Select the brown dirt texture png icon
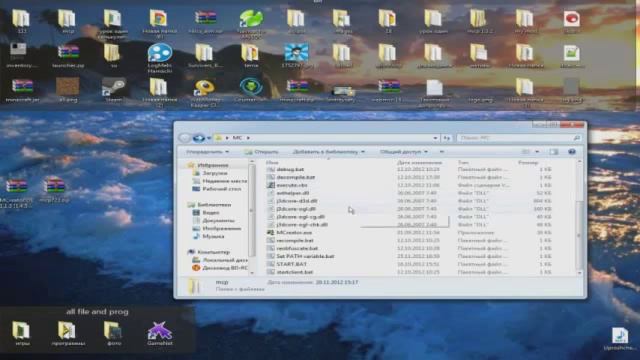 (68, 90)
